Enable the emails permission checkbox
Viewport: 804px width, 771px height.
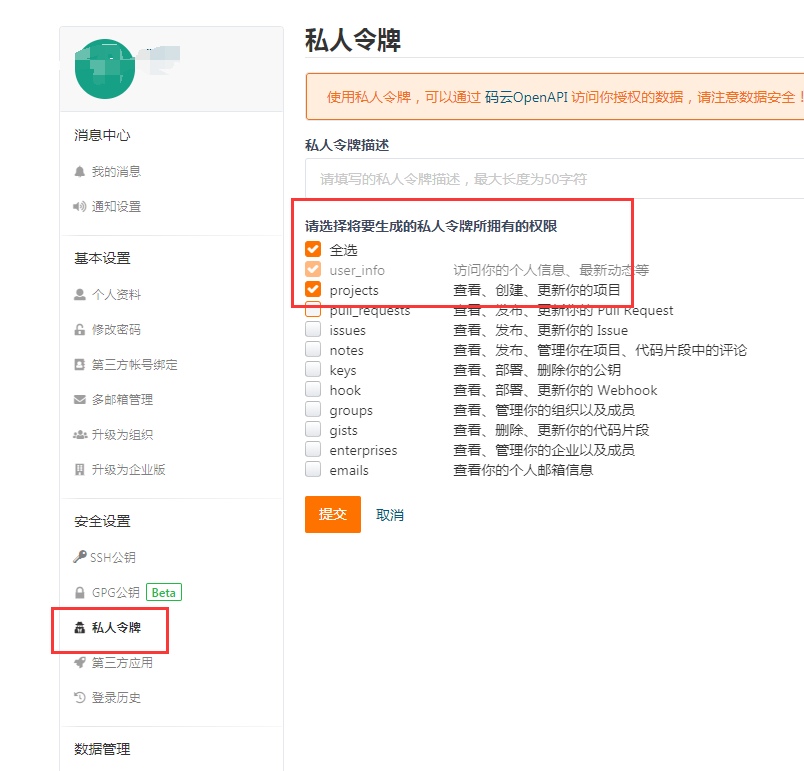(x=313, y=469)
